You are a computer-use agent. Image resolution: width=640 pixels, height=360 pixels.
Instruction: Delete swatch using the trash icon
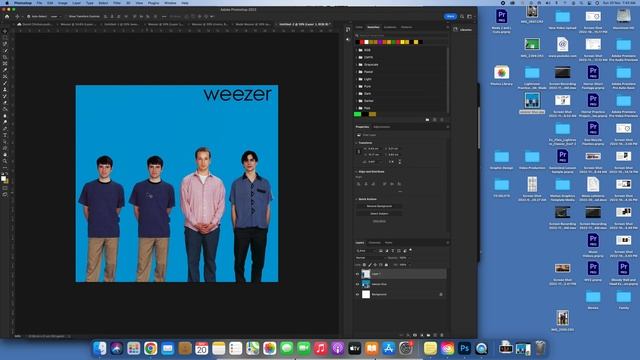442,120
